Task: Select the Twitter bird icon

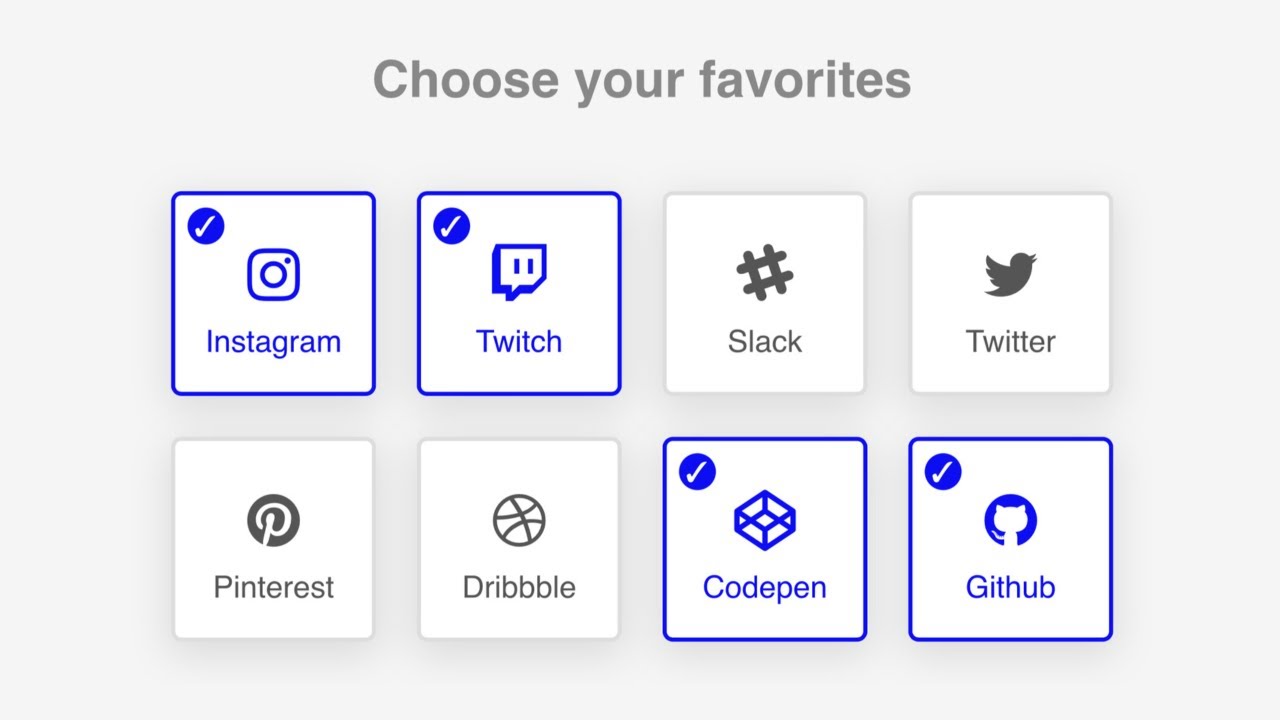Action: coord(1011,274)
